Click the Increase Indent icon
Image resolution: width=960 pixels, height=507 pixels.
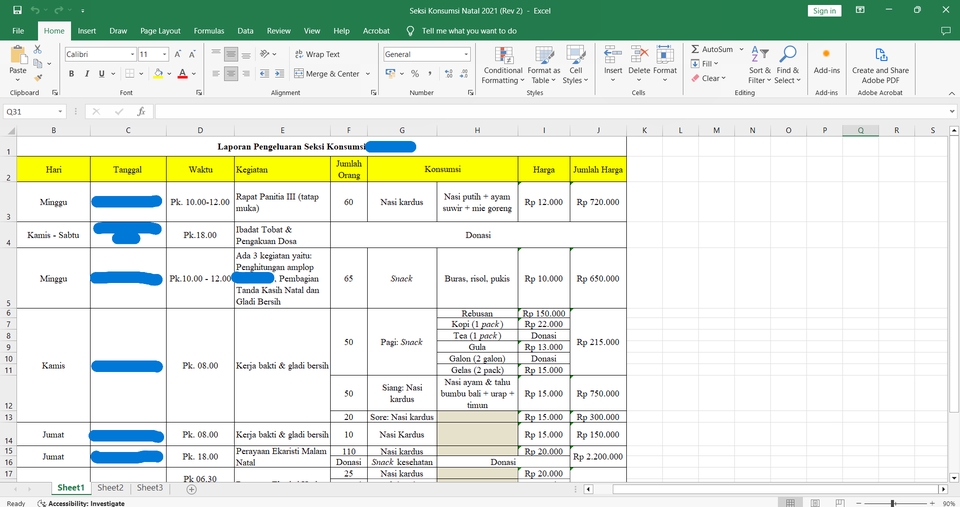pyautogui.click(x=279, y=73)
